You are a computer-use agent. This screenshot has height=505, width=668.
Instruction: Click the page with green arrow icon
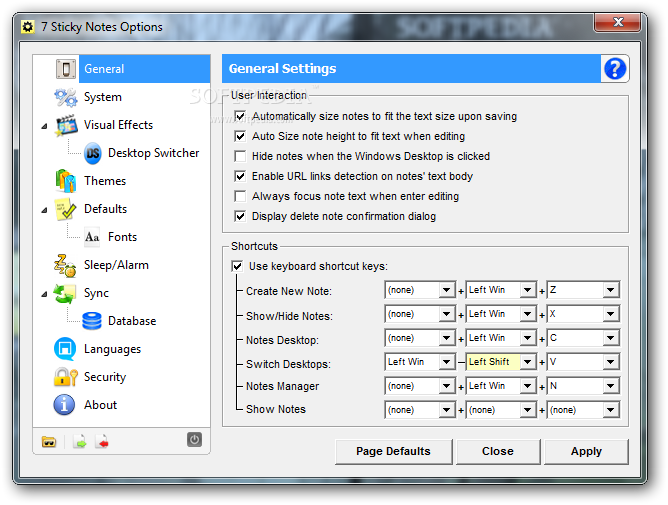[x=80, y=442]
